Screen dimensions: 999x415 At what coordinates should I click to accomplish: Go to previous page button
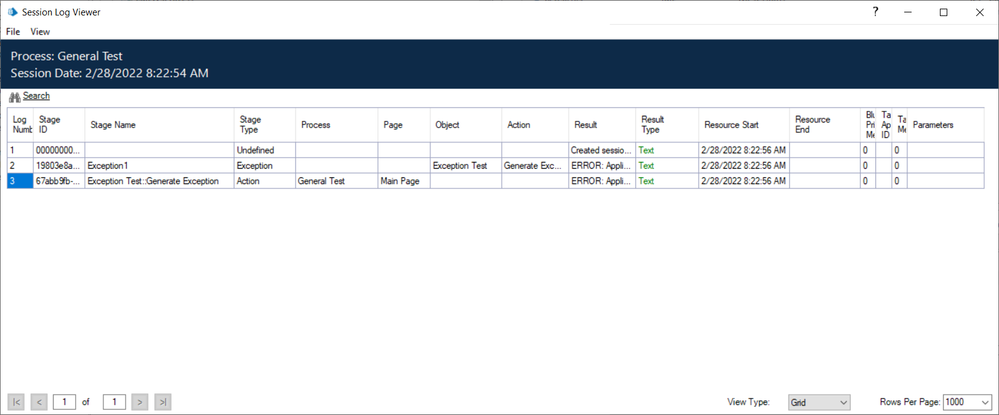pos(39,402)
